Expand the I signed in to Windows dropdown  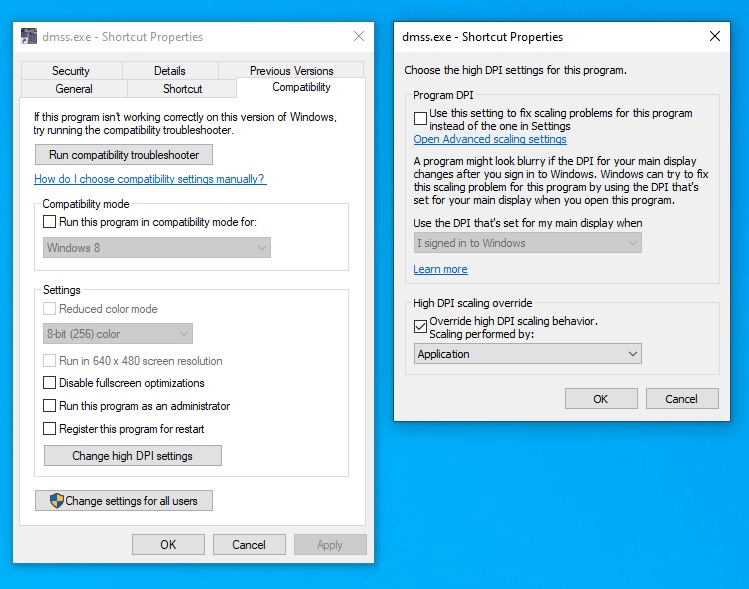click(527, 243)
